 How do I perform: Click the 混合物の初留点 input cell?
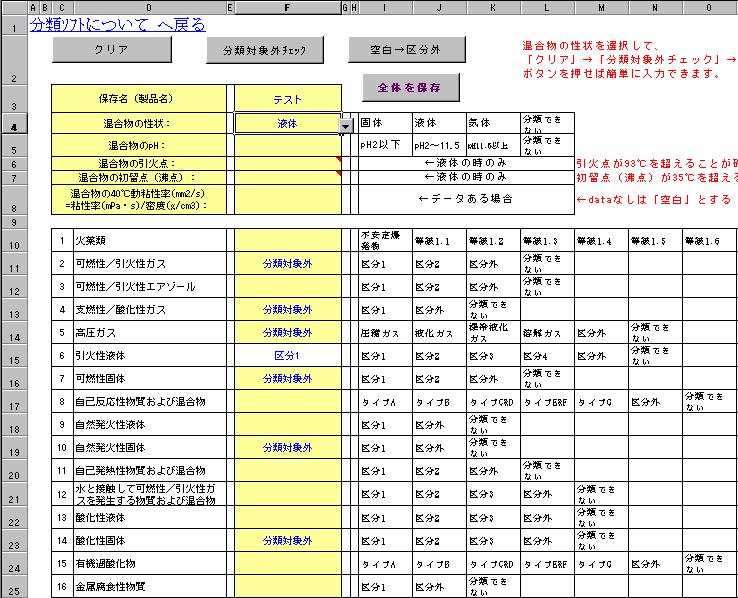click(x=288, y=178)
